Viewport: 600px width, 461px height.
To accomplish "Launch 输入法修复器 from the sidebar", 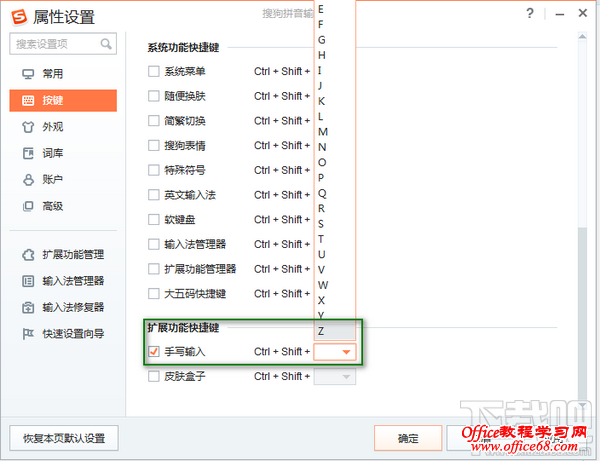I will (x=63, y=307).
